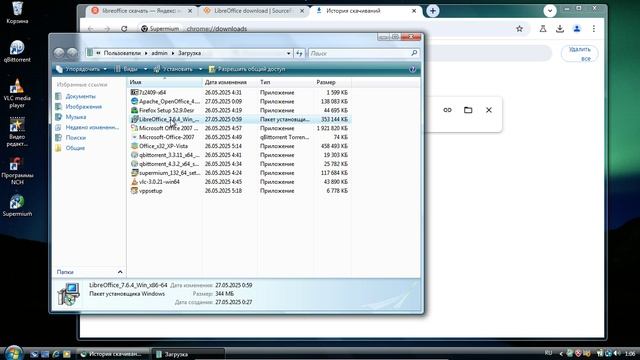The image size is (640, 360).
Task: Switch to the LibreOffice download SourceForge tab
Action: [x=254, y=11]
